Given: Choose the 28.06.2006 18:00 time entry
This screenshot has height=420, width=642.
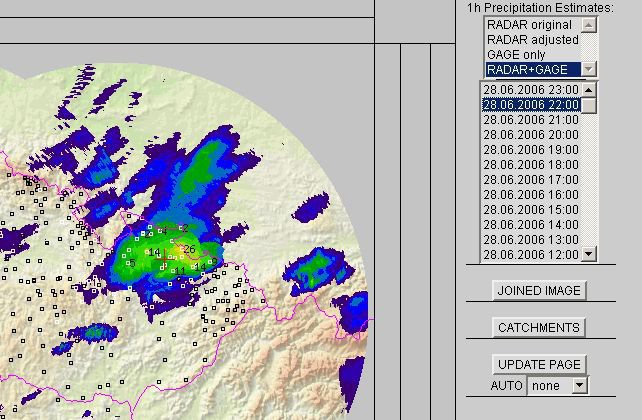Looking at the screenshot, I should click(x=530, y=165).
